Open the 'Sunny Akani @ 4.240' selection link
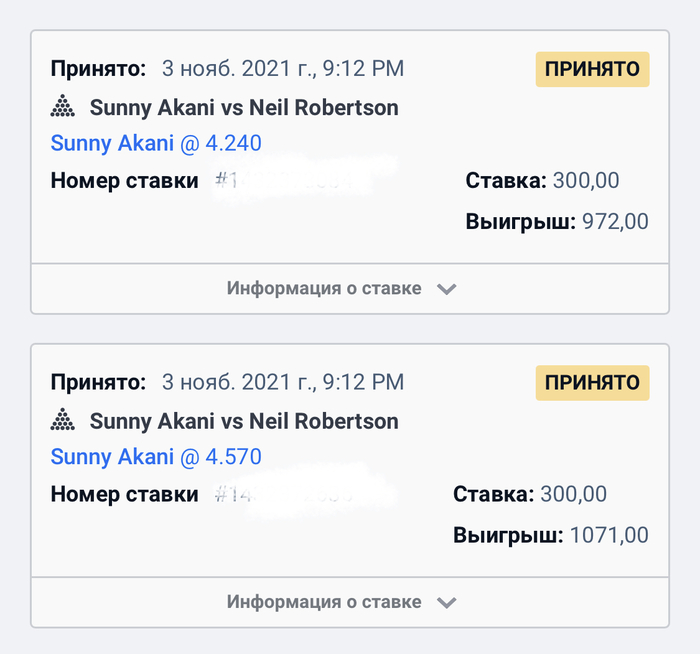700x654 pixels. (x=156, y=144)
